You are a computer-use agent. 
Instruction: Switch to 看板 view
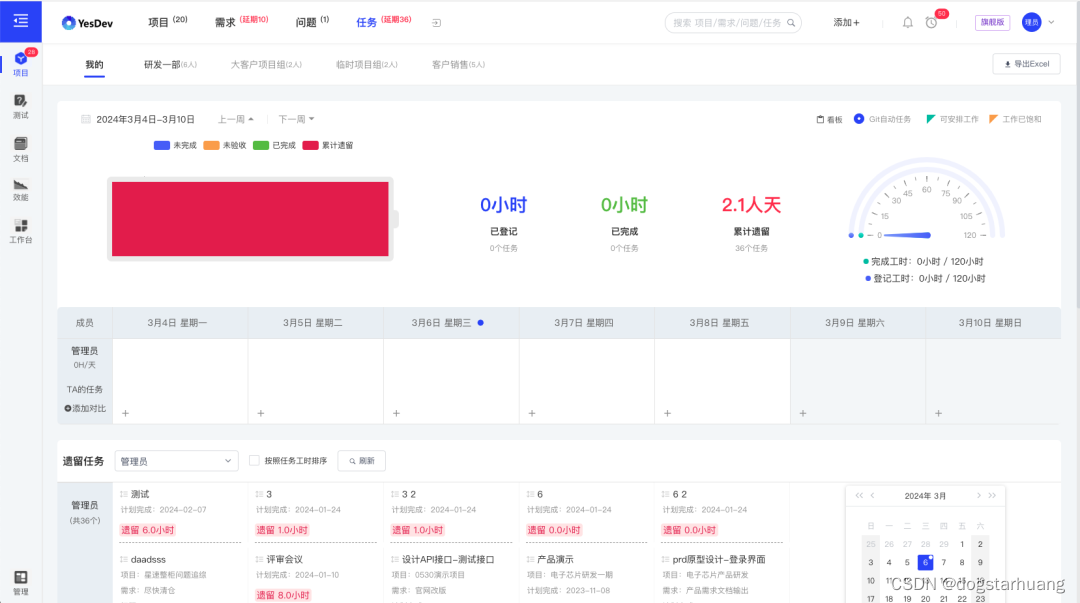(829, 118)
